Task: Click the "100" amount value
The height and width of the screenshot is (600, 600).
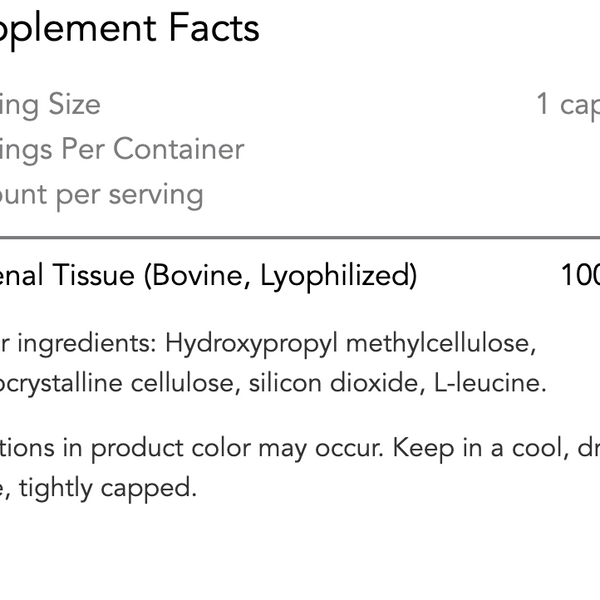Action: pos(580,275)
